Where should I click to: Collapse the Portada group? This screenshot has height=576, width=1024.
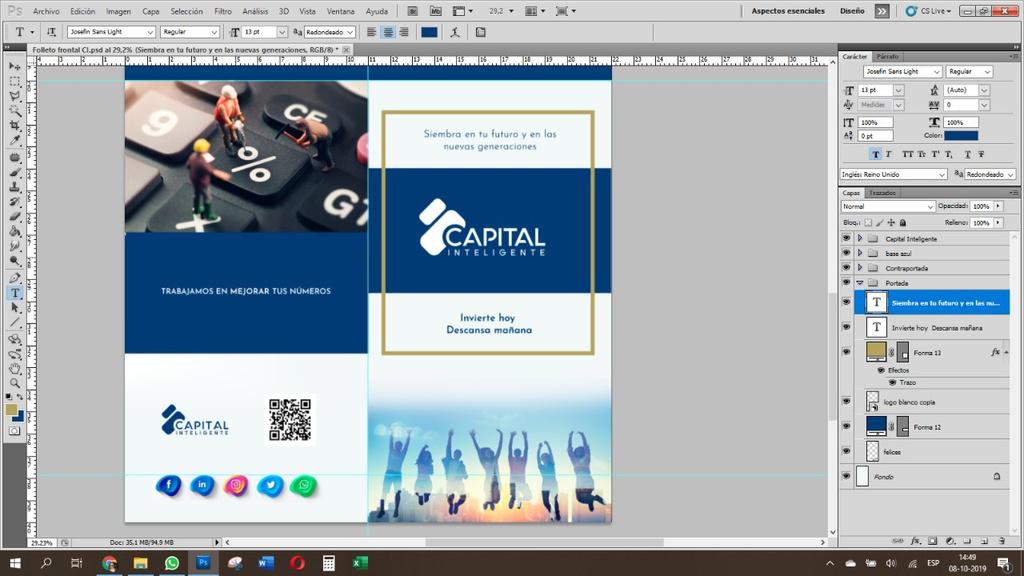point(860,283)
